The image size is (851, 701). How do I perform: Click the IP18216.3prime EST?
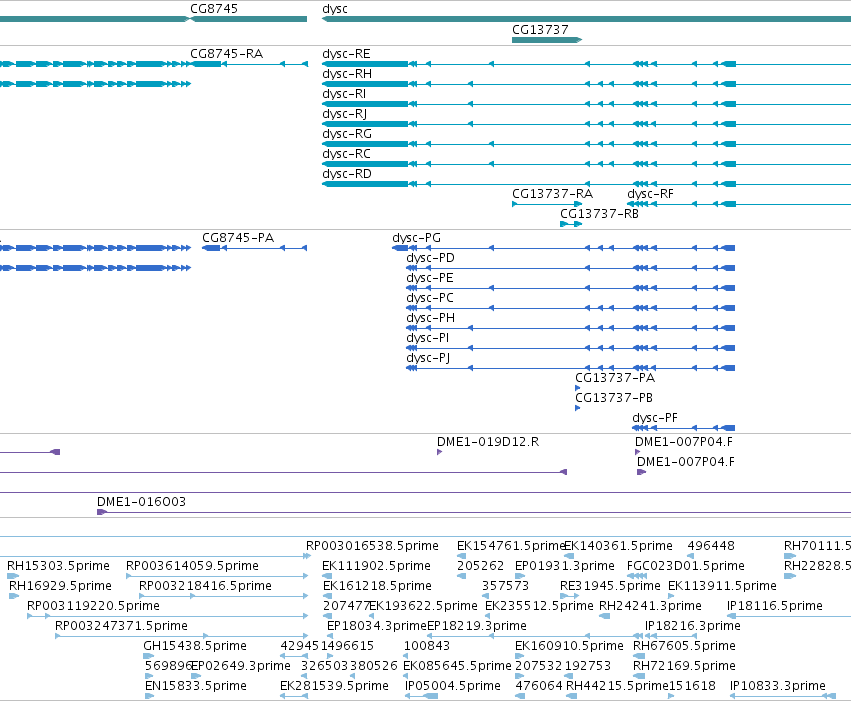(x=693, y=626)
